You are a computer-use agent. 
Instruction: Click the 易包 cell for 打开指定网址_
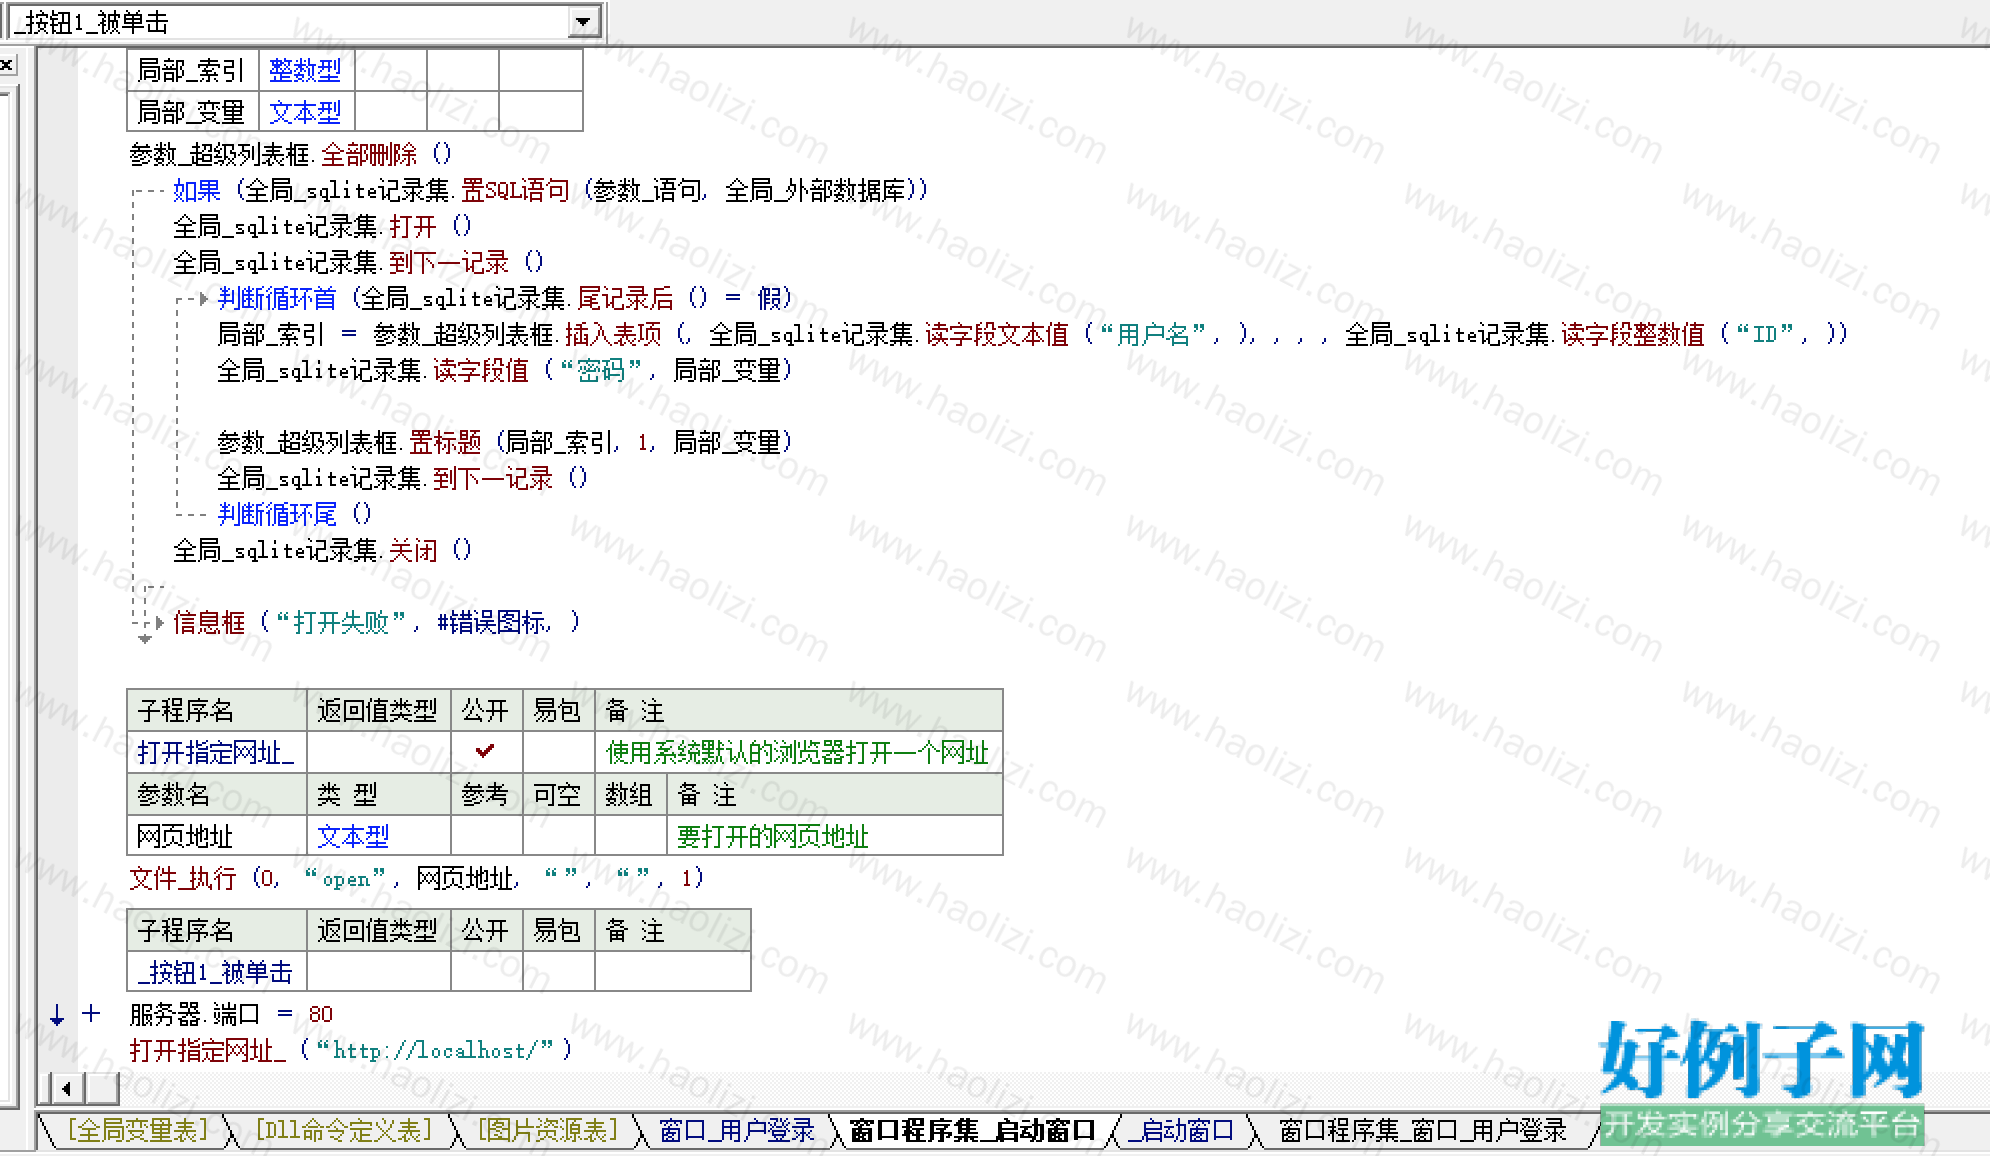[x=559, y=752]
